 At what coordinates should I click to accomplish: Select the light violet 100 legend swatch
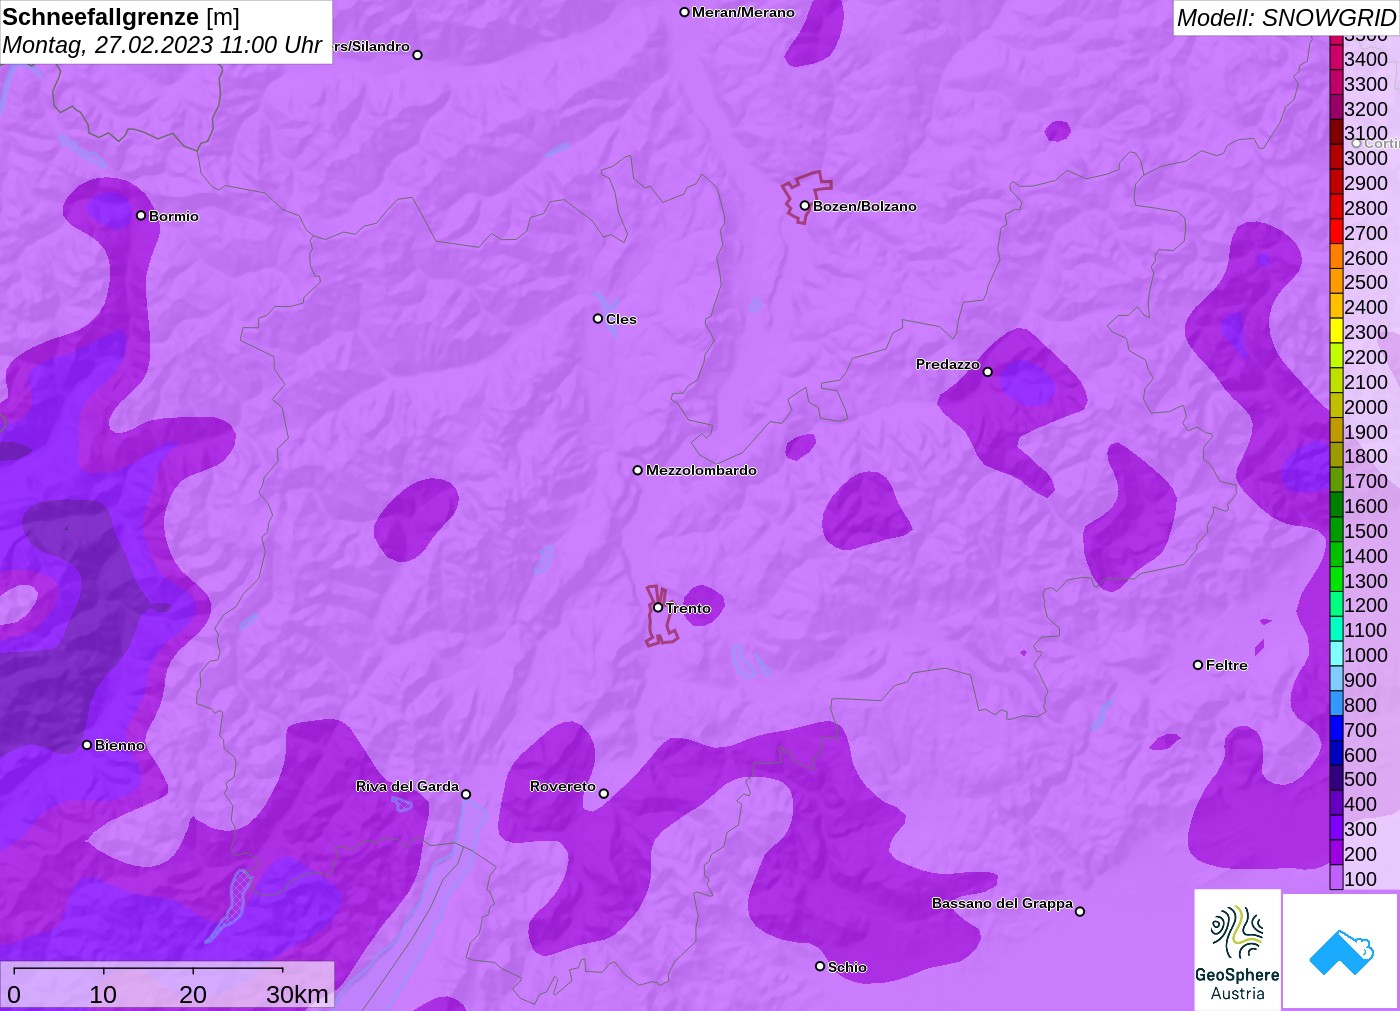pyautogui.click(x=1336, y=878)
